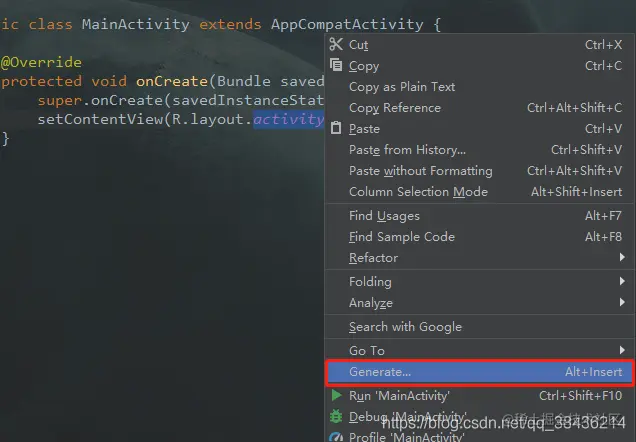
Task: Select Profile 'MainActivity' entry
Action: tap(480, 436)
